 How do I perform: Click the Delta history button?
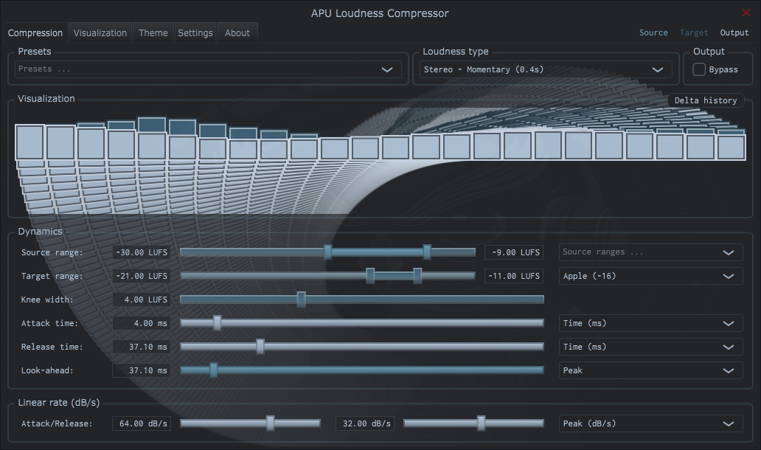click(x=706, y=100)
